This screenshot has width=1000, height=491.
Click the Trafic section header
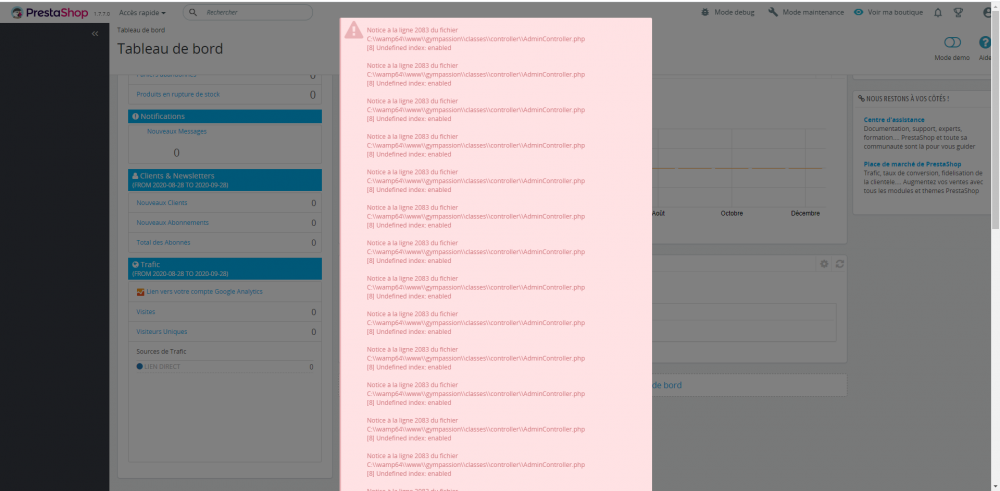225,268
